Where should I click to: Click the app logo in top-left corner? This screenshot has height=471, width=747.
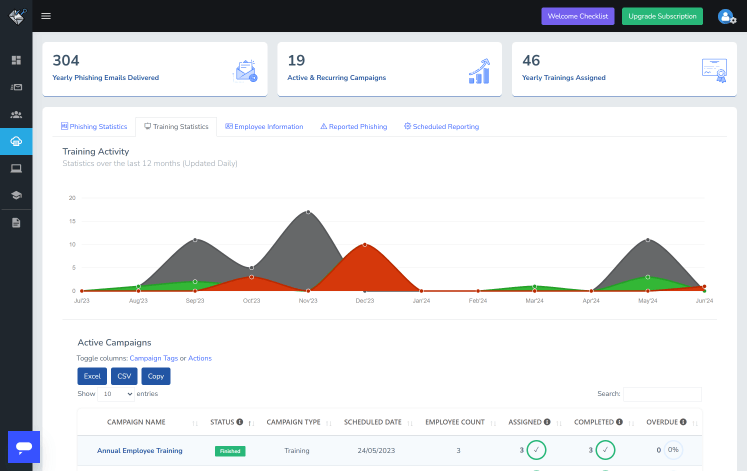tap(17, 16)
